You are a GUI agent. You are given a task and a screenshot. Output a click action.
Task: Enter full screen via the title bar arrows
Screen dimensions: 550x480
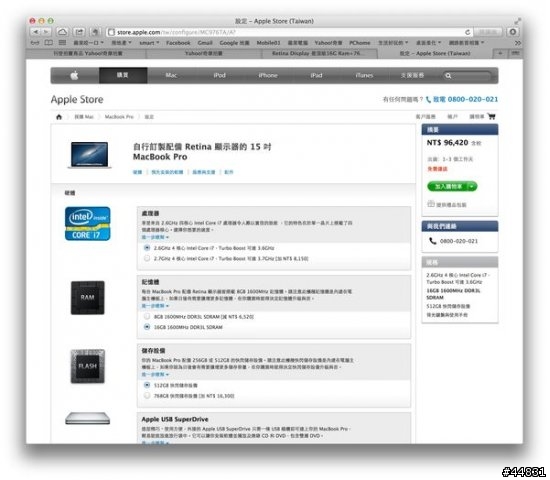pos(517,21)
